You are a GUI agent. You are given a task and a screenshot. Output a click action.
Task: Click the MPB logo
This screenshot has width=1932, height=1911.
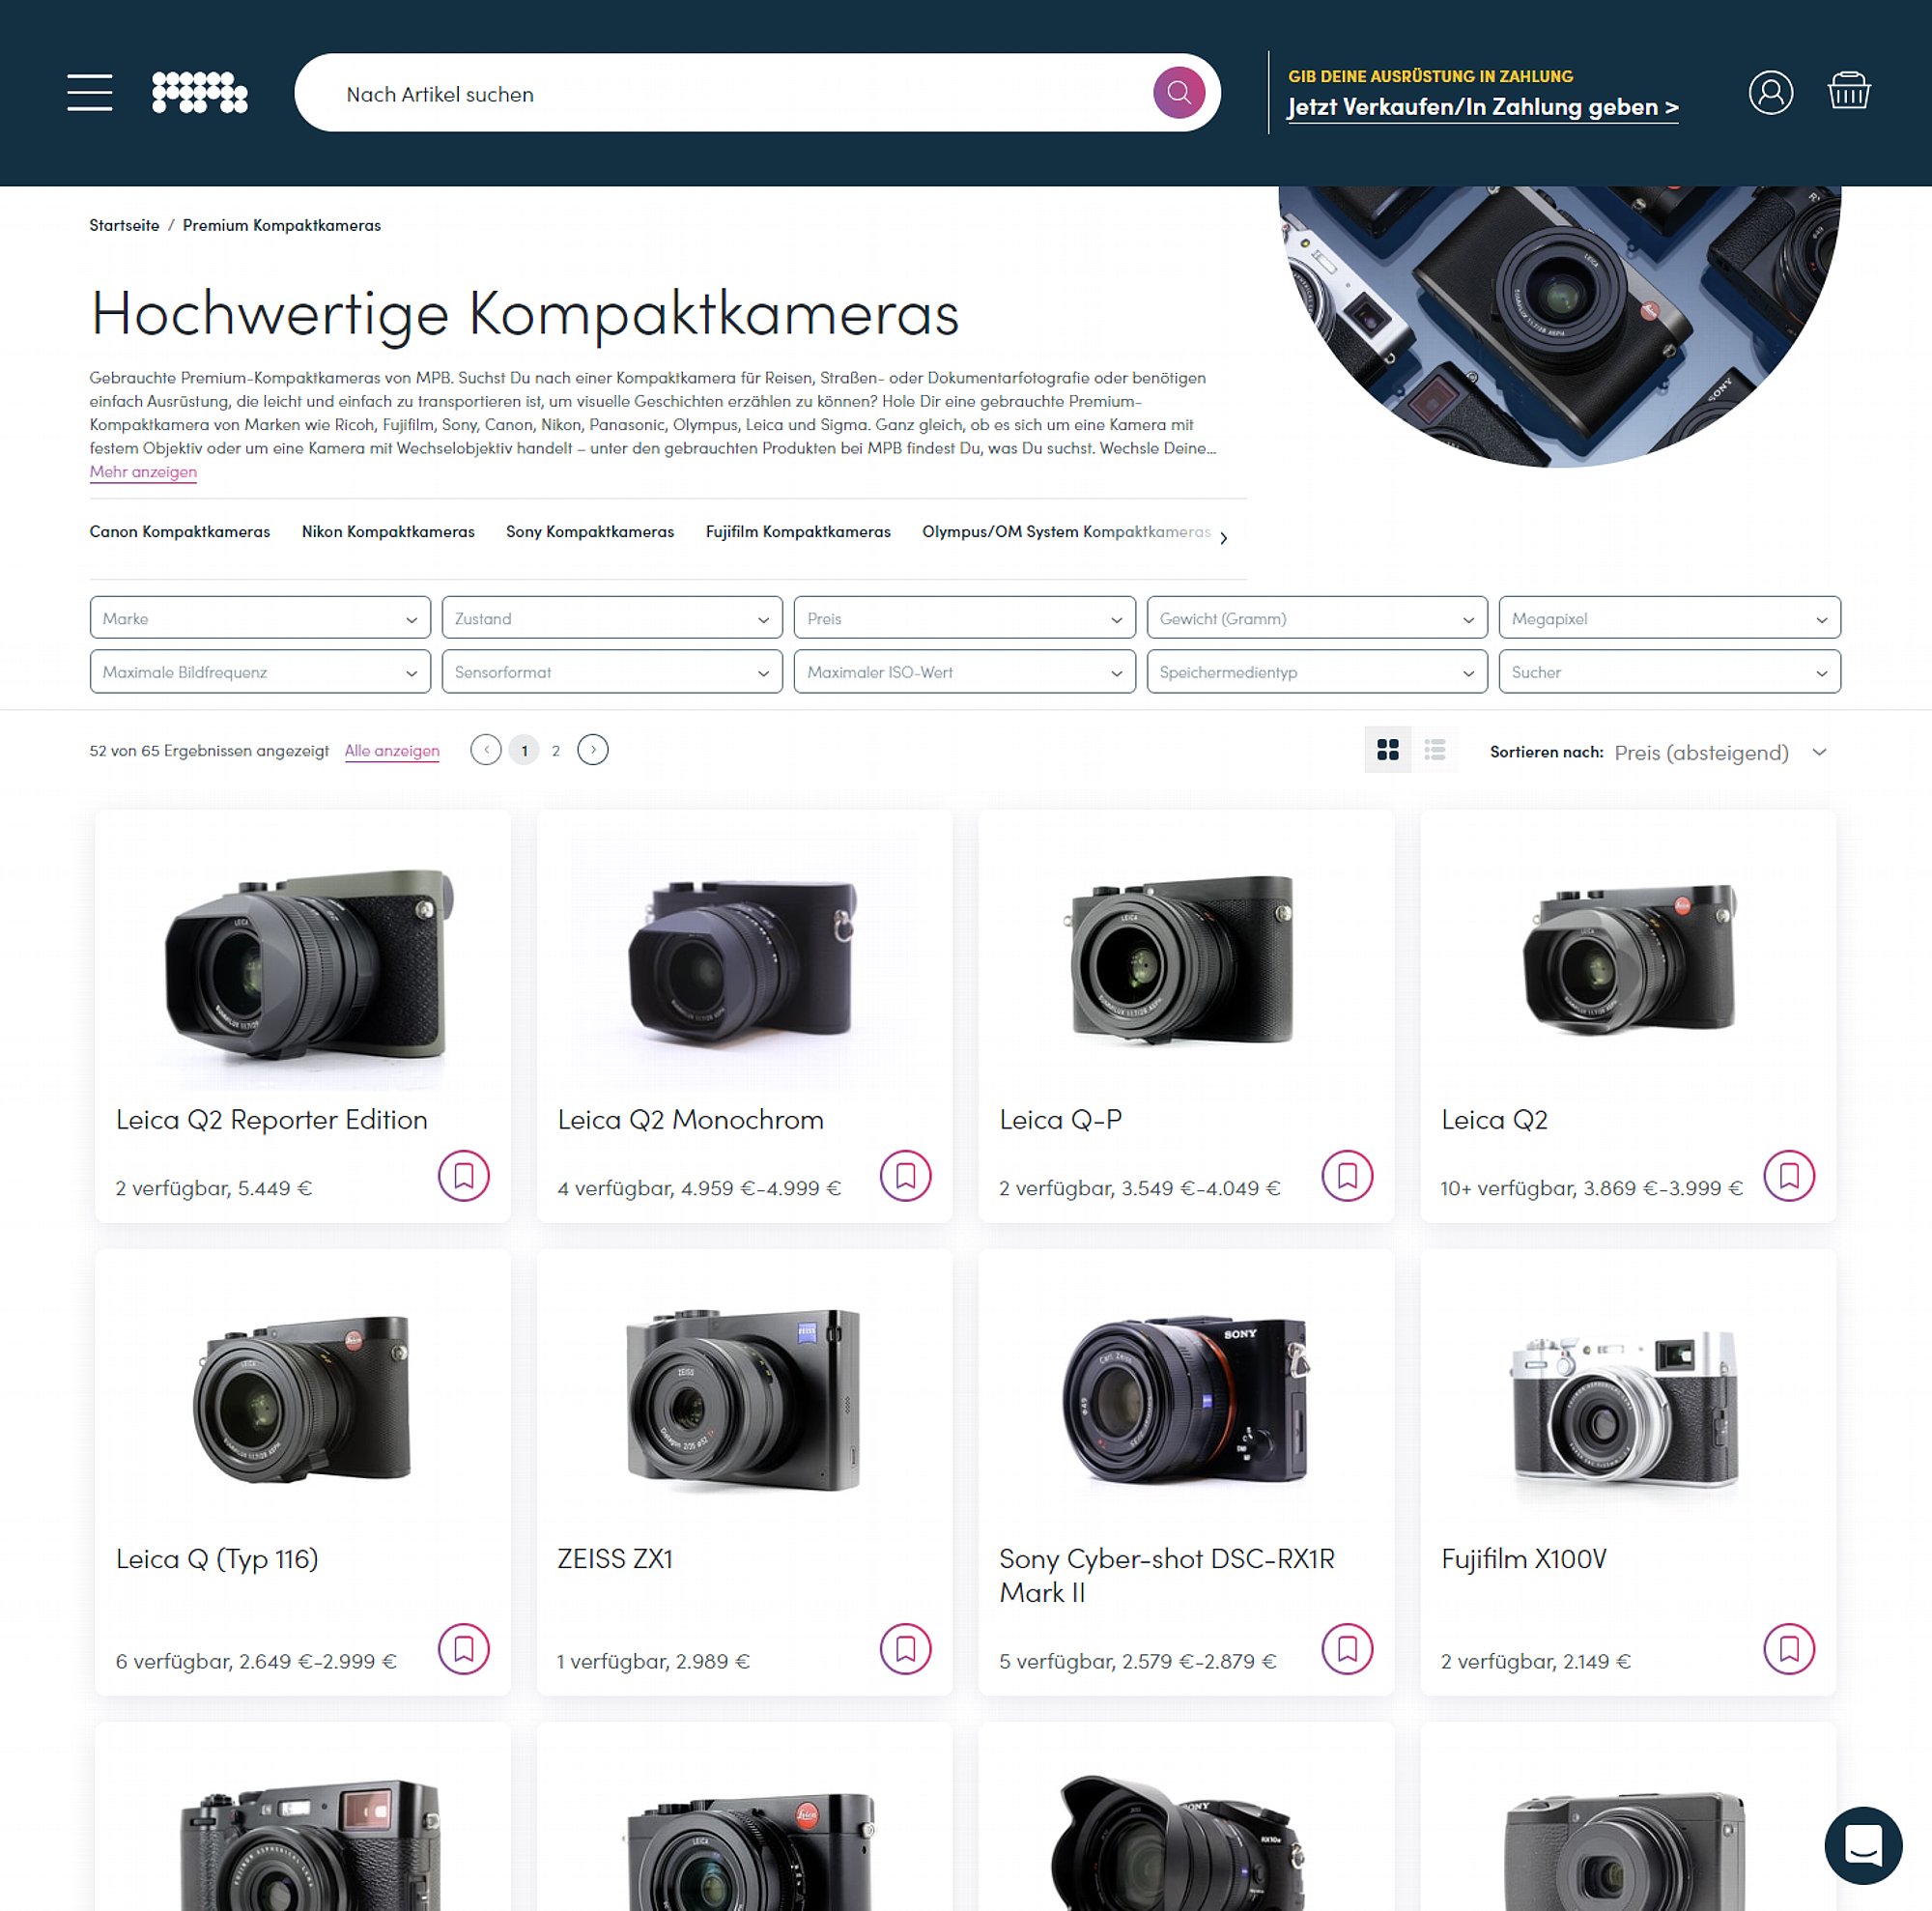pos(199,92)
